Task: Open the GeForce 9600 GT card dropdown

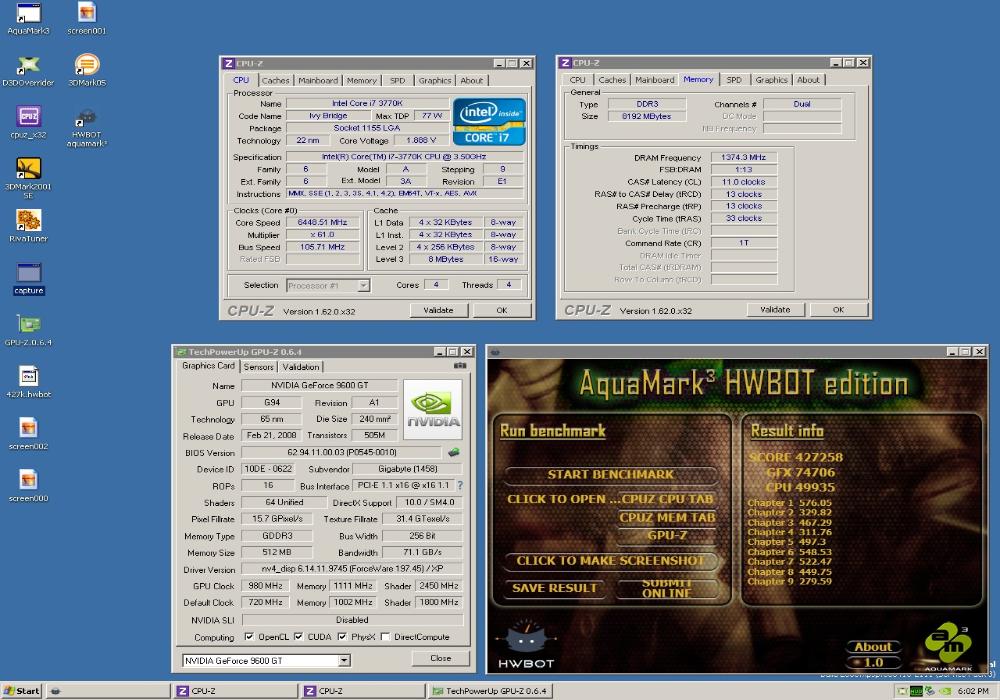Action: [x=344, y=660]
